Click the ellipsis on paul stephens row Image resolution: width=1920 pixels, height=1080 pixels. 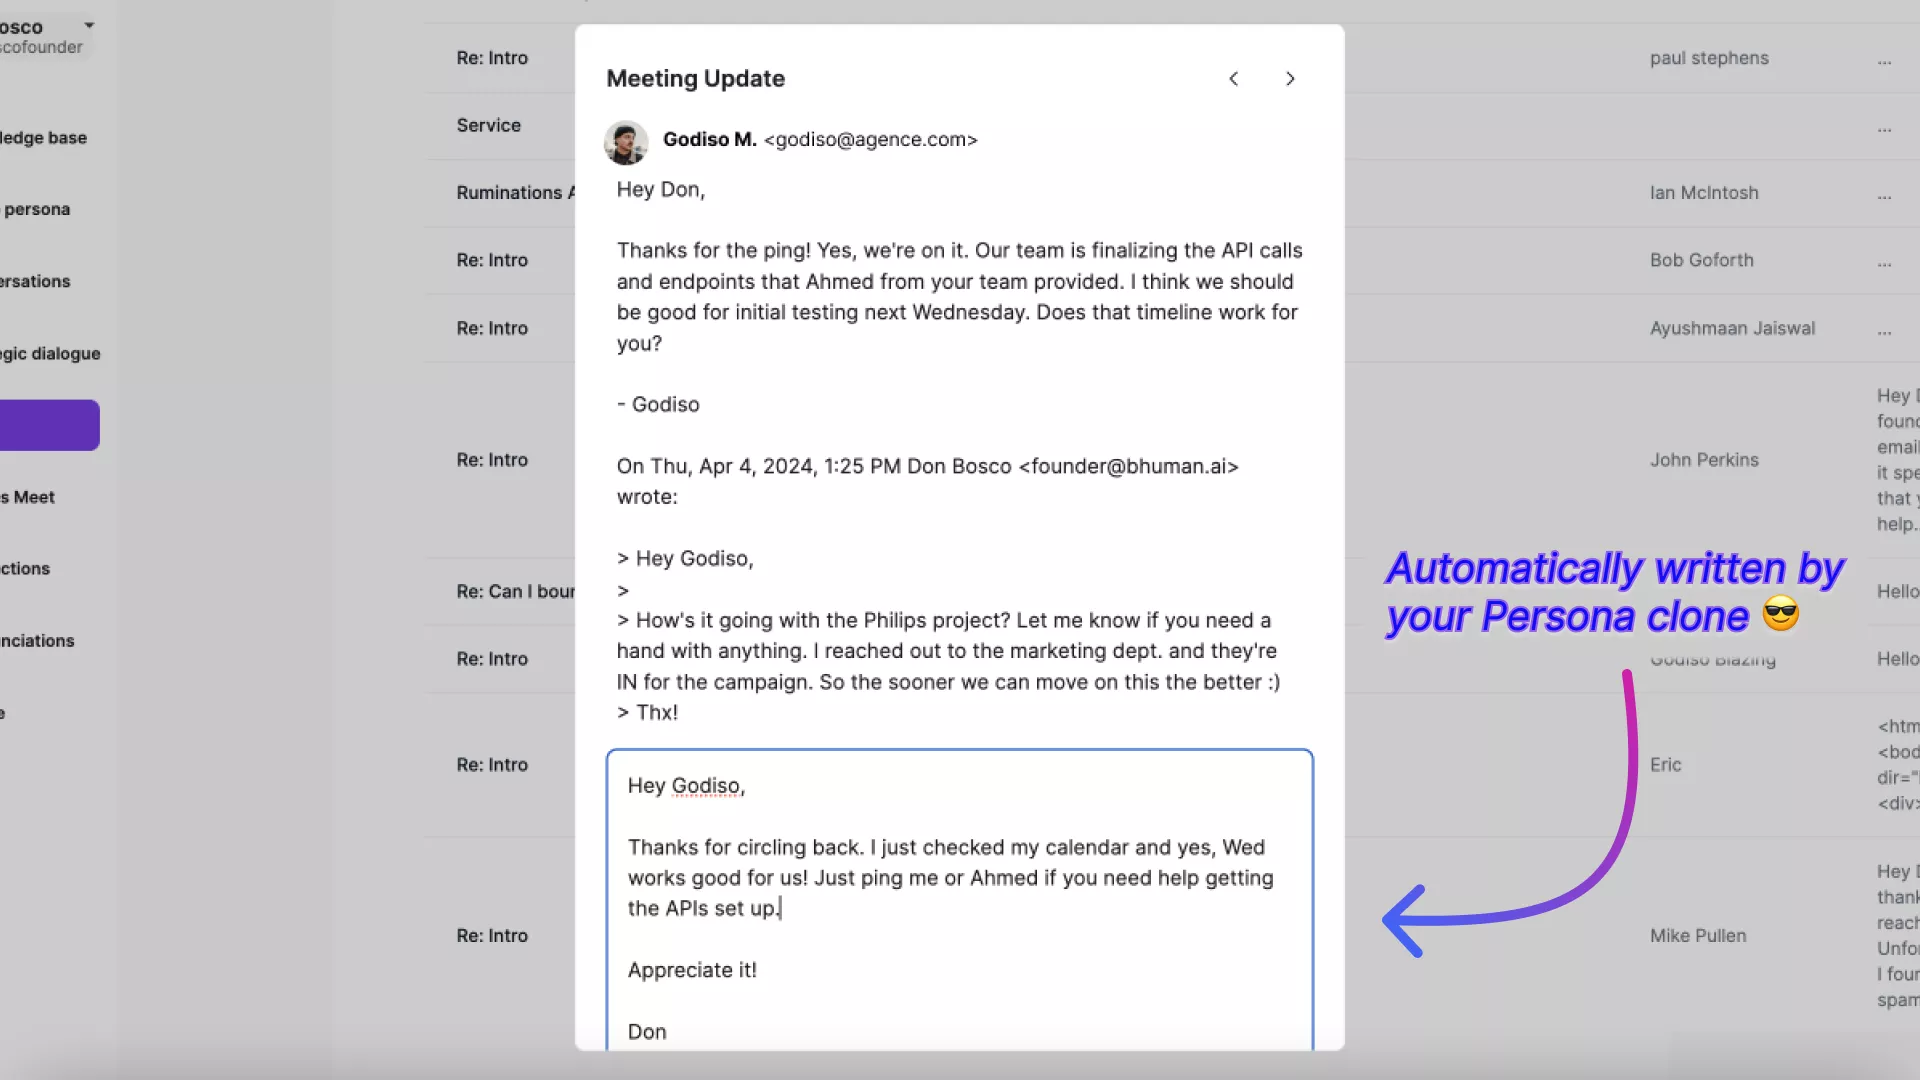pyautogui.click(x=1884, y=60)
